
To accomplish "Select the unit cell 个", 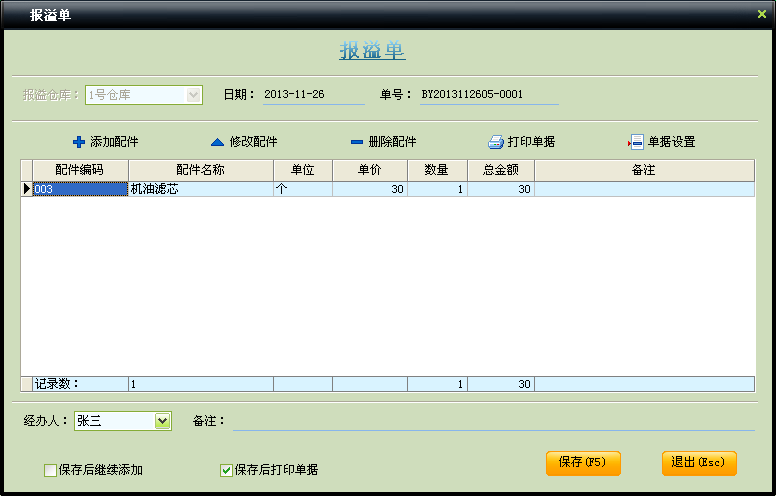I will 303,189.
